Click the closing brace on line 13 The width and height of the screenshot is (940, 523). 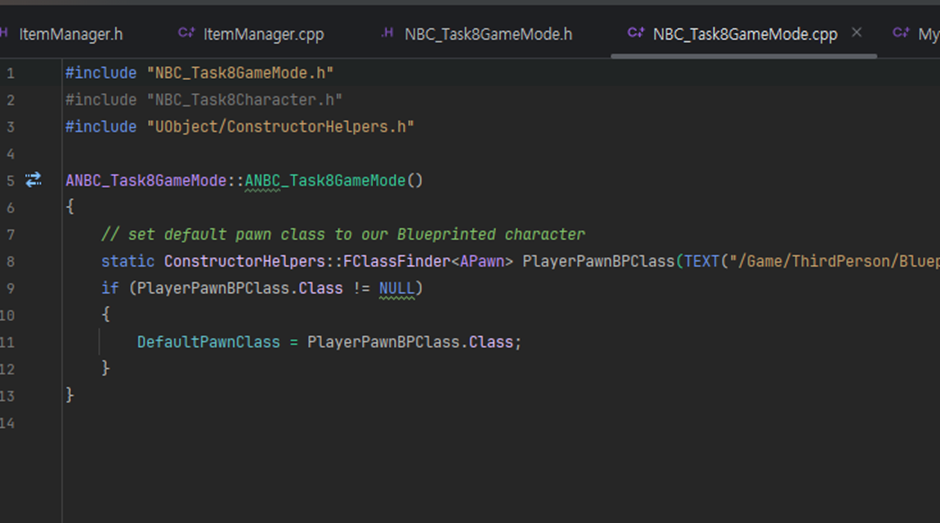click(70, 395)
